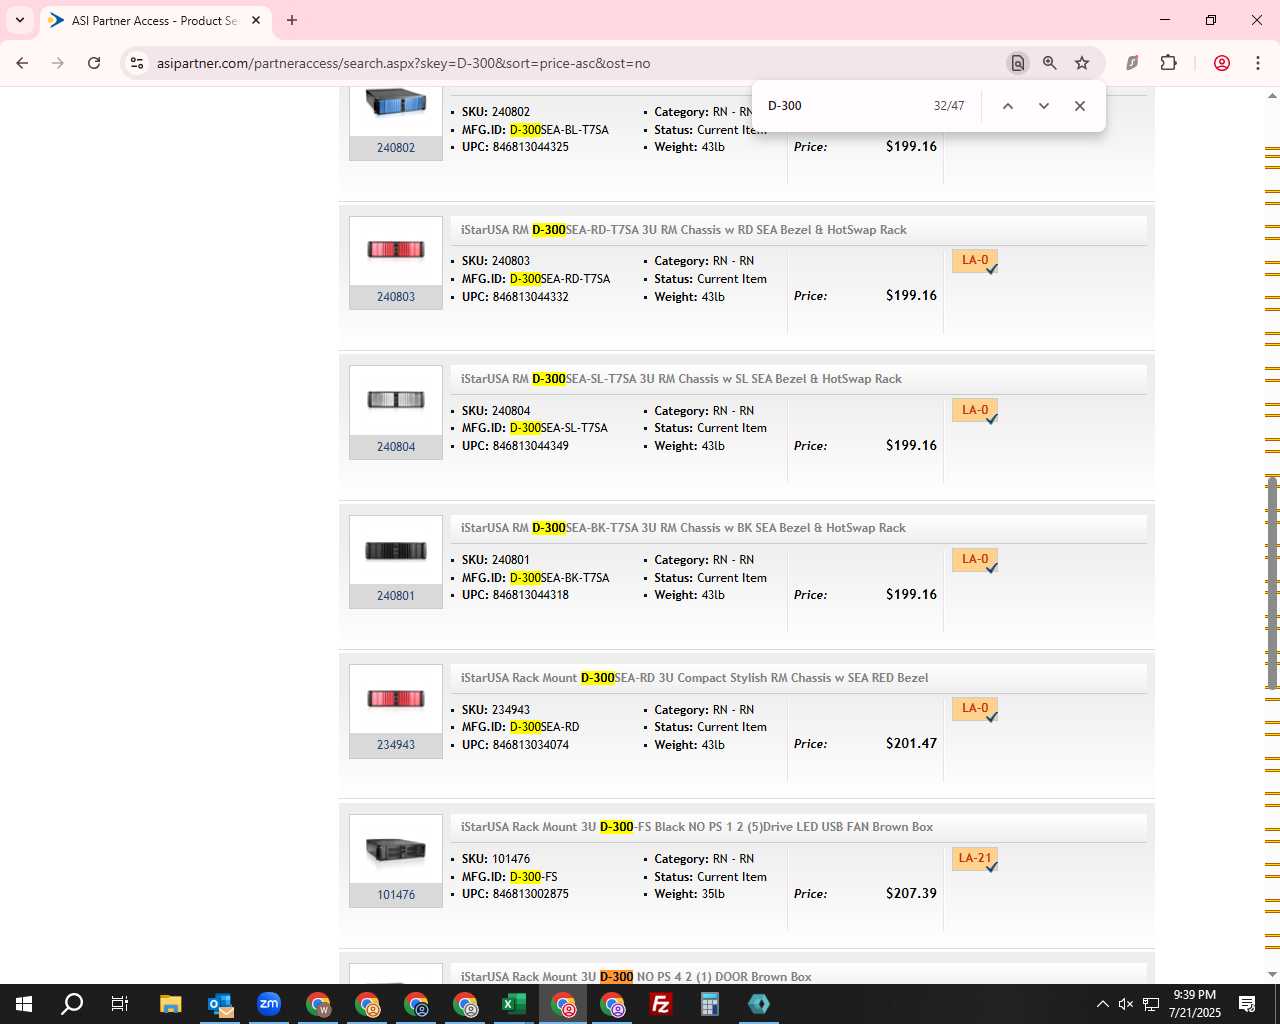1280x1024 pixels.
Task: Bookmark this page with the star icon
Action: click(x=1082, y=63)
